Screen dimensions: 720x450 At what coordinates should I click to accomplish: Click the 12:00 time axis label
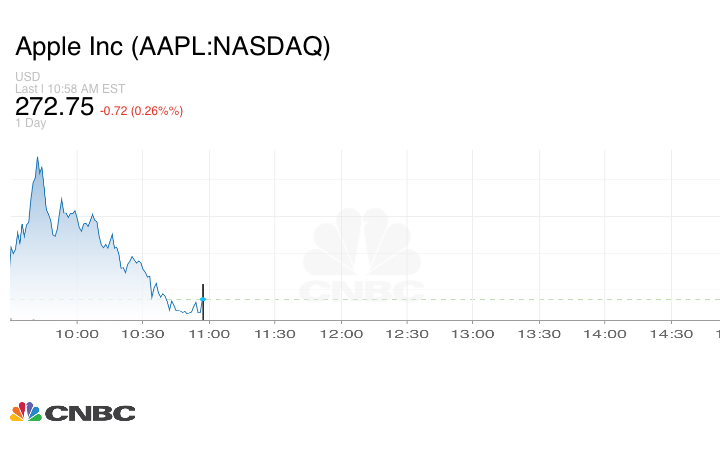(341, 334)
